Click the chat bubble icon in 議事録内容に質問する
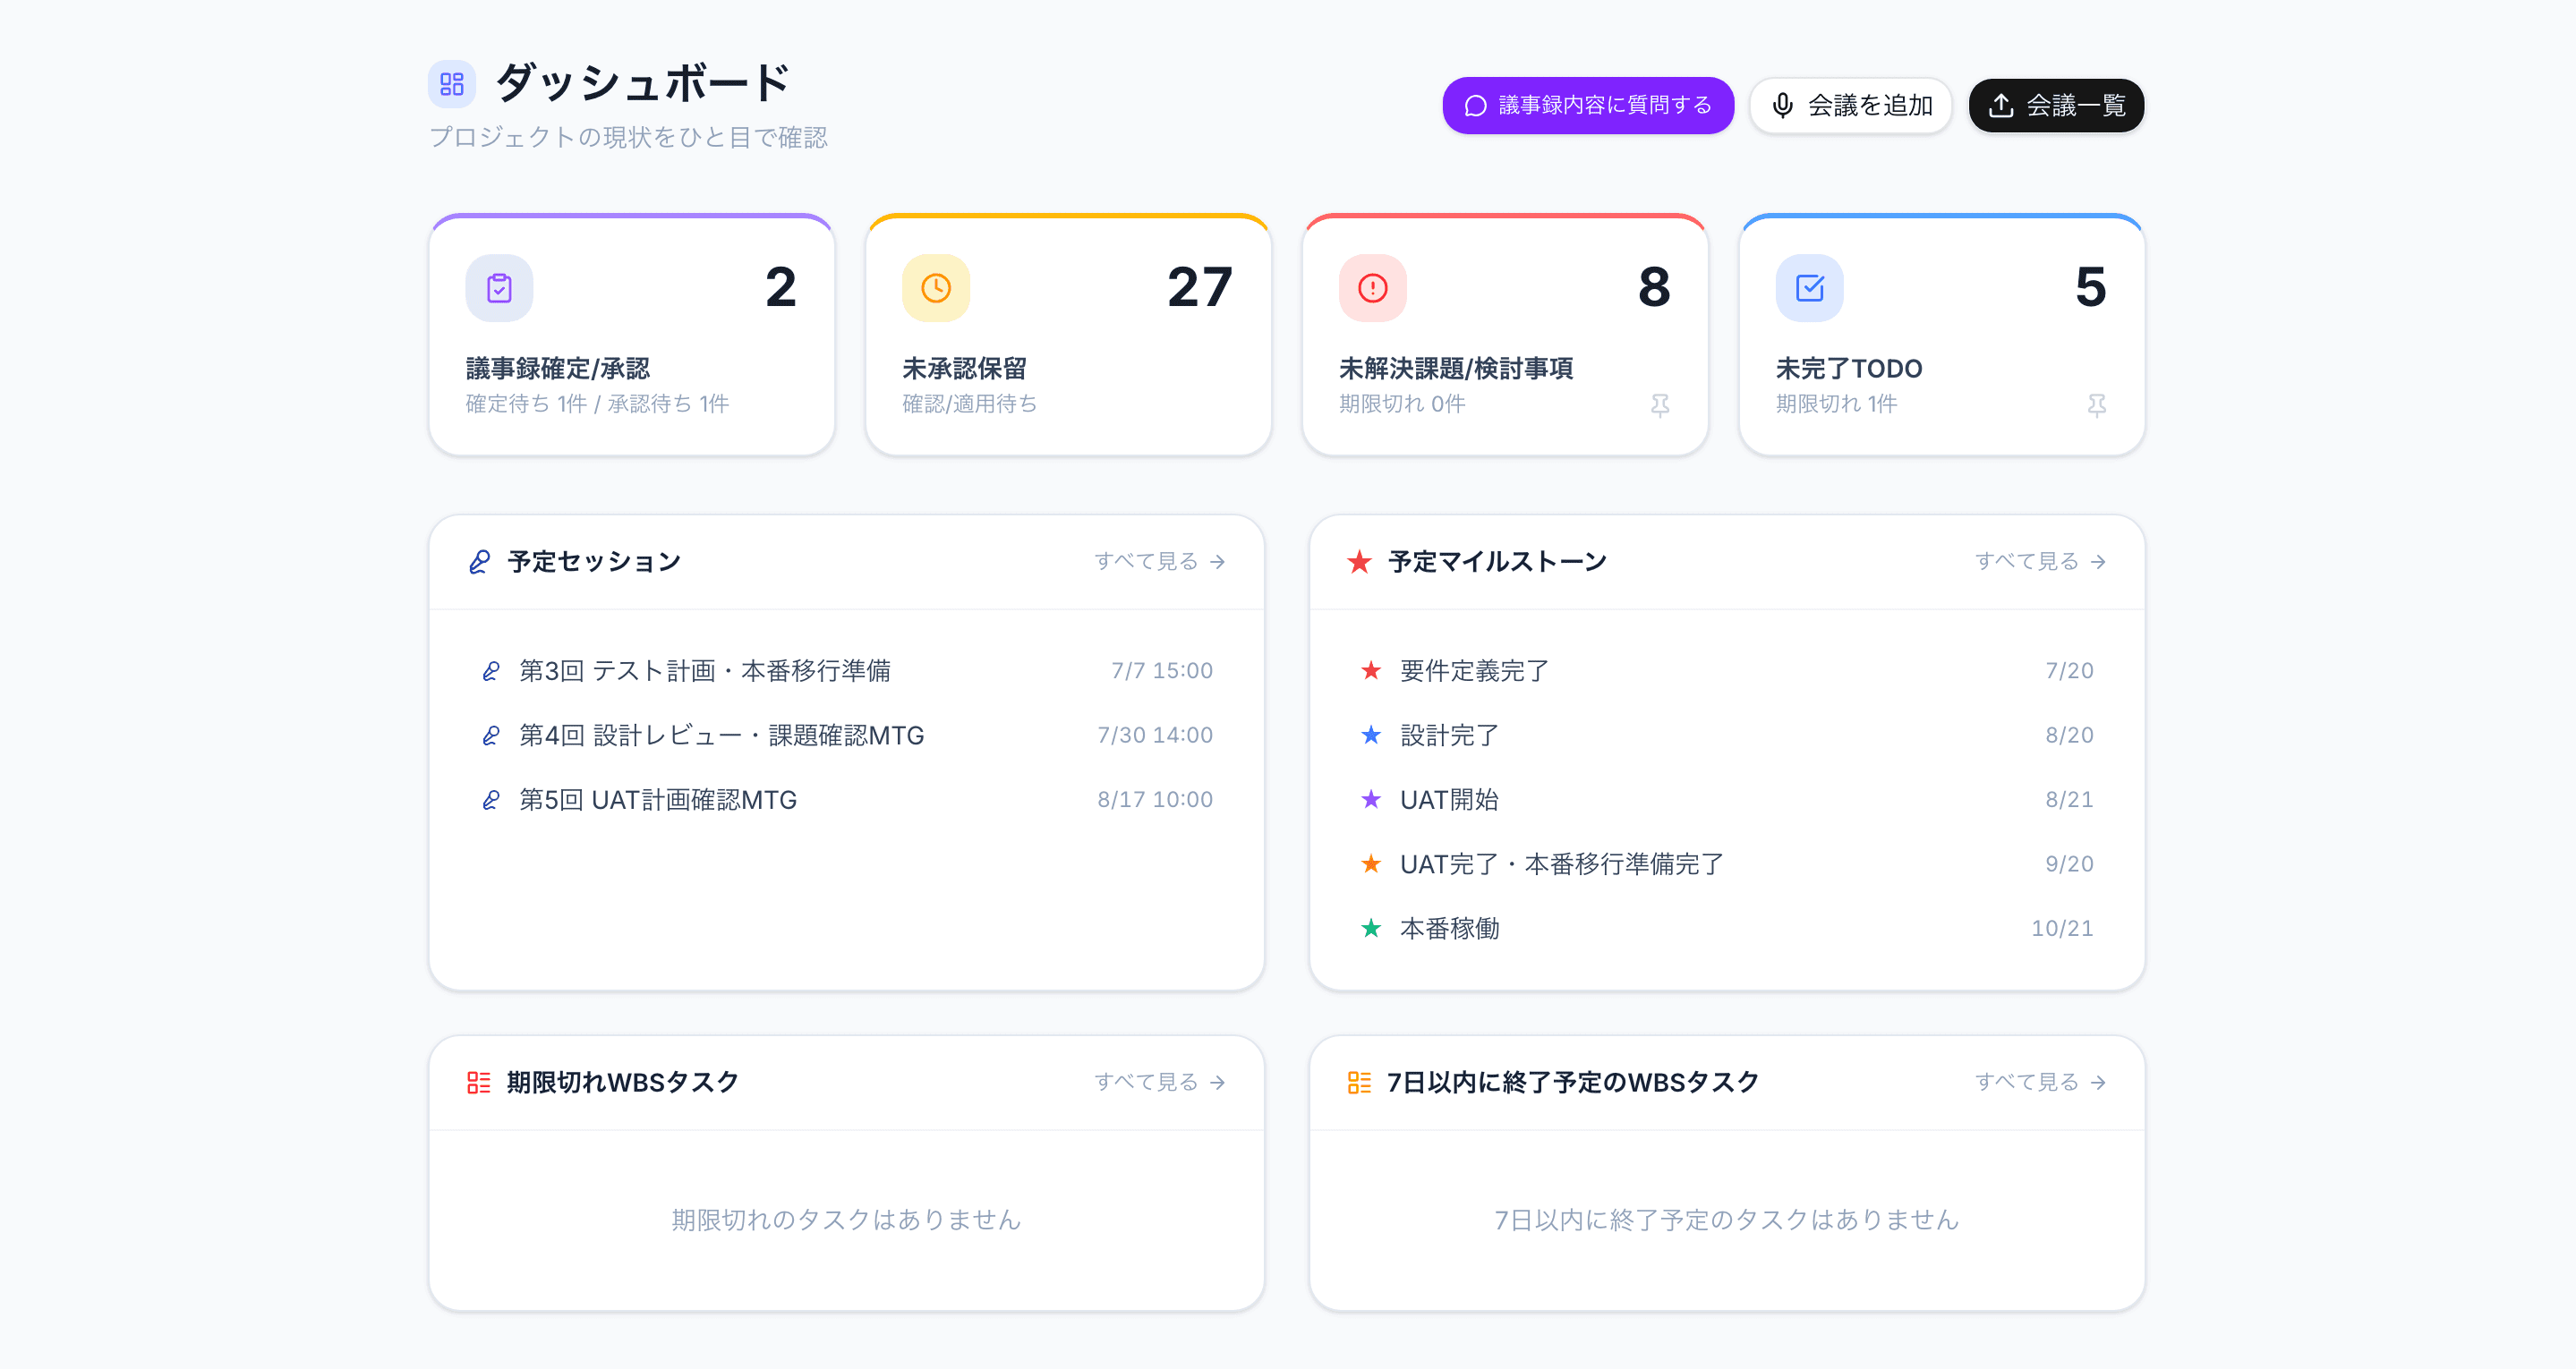The width and height of the screenshot is (2576, 1369). [1475, 106]
